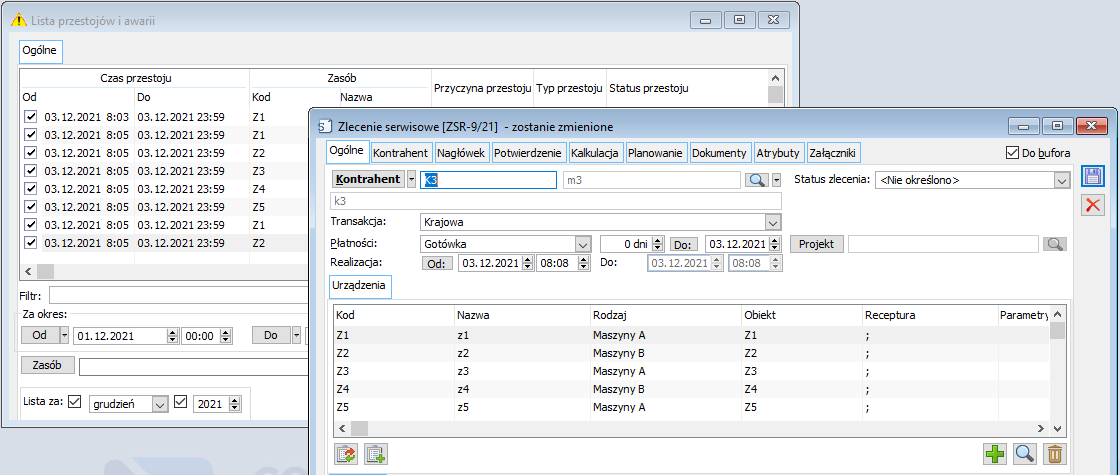
Task: Adjust the payment due date 03.12.2021 stepper
Action: (776, 244)
